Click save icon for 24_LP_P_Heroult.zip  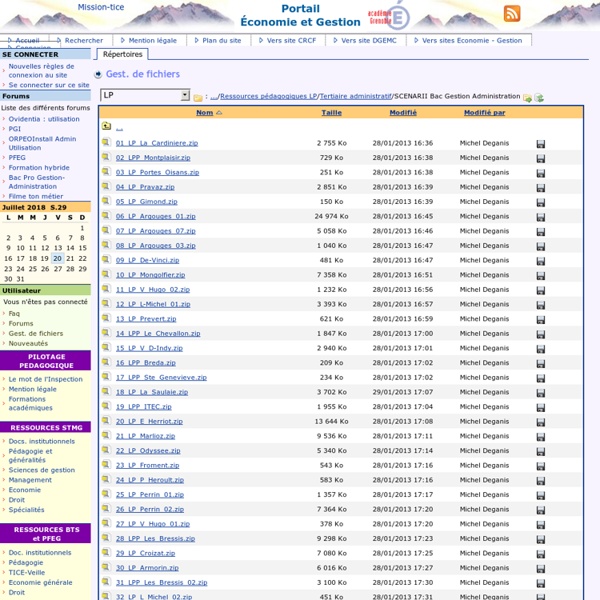pyautogui.click(x=540, y=481)
